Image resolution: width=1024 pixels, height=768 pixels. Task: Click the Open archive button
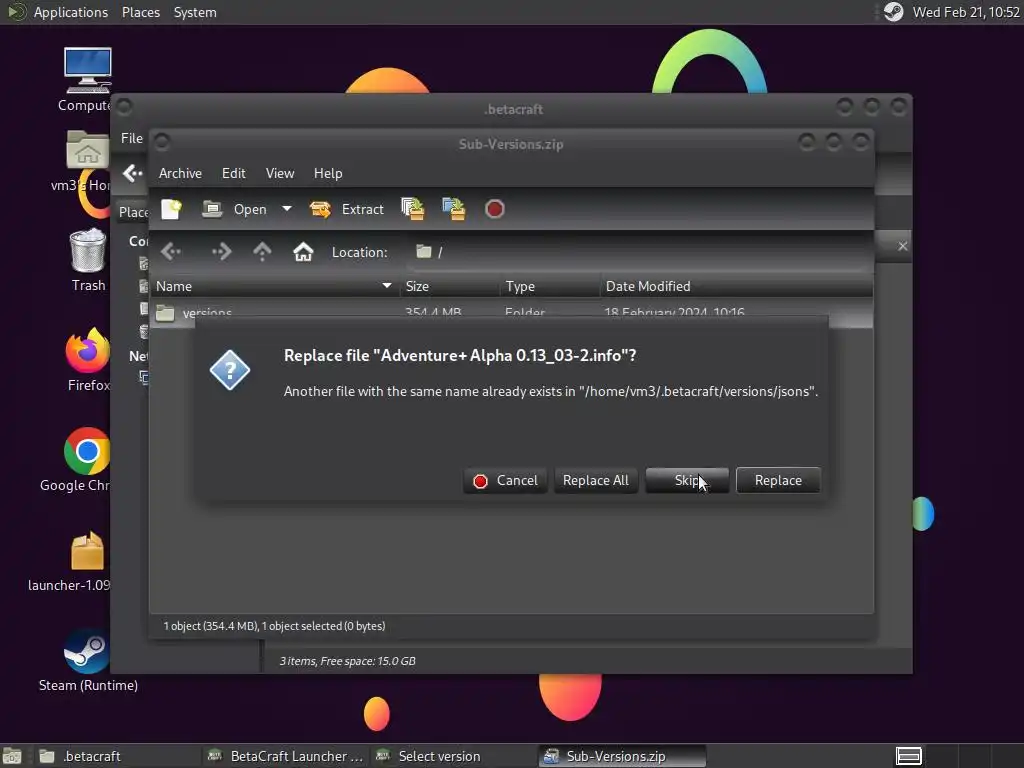point(234,209)
